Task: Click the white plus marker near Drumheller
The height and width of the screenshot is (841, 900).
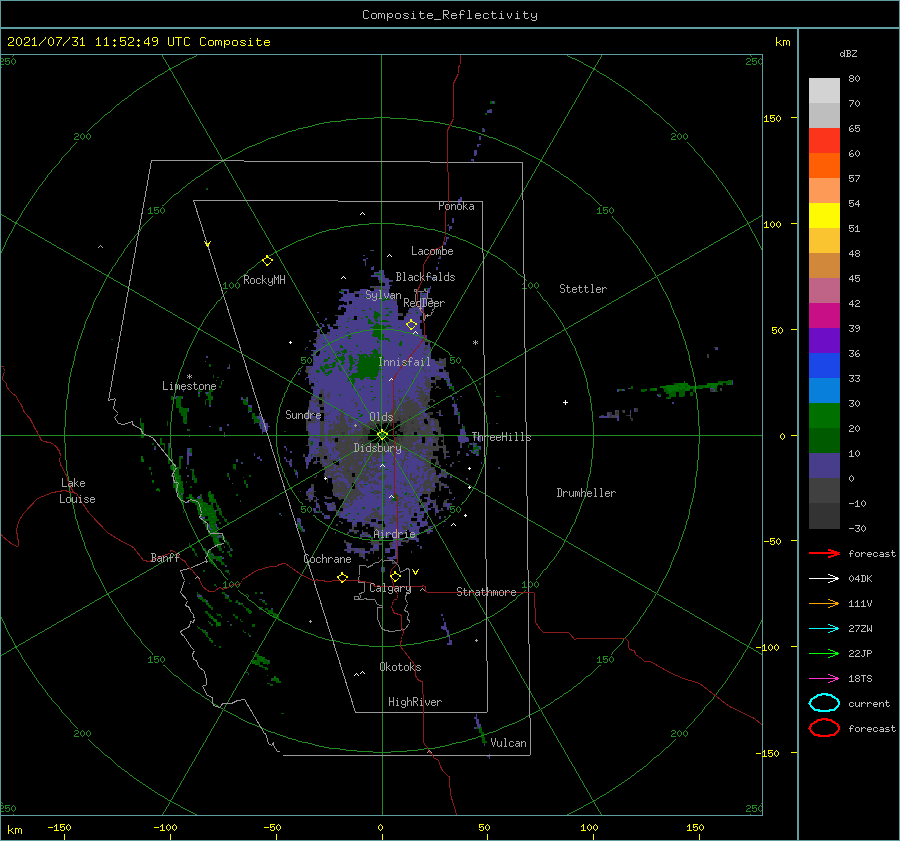Action: point(565,402)
